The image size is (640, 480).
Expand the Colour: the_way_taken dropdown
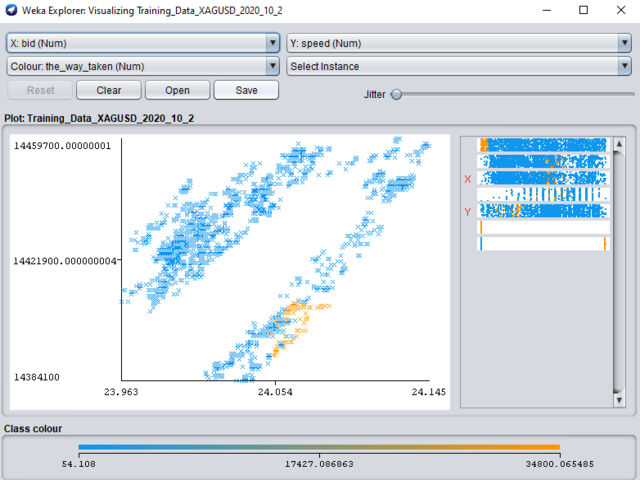click(142, 66)
